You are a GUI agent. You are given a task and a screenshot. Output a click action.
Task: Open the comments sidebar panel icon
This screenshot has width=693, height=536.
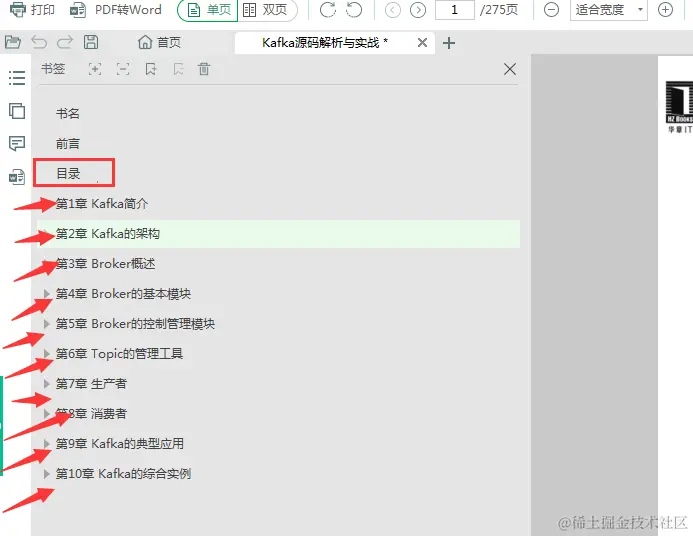pyautogui.click(x=17, y=144)
